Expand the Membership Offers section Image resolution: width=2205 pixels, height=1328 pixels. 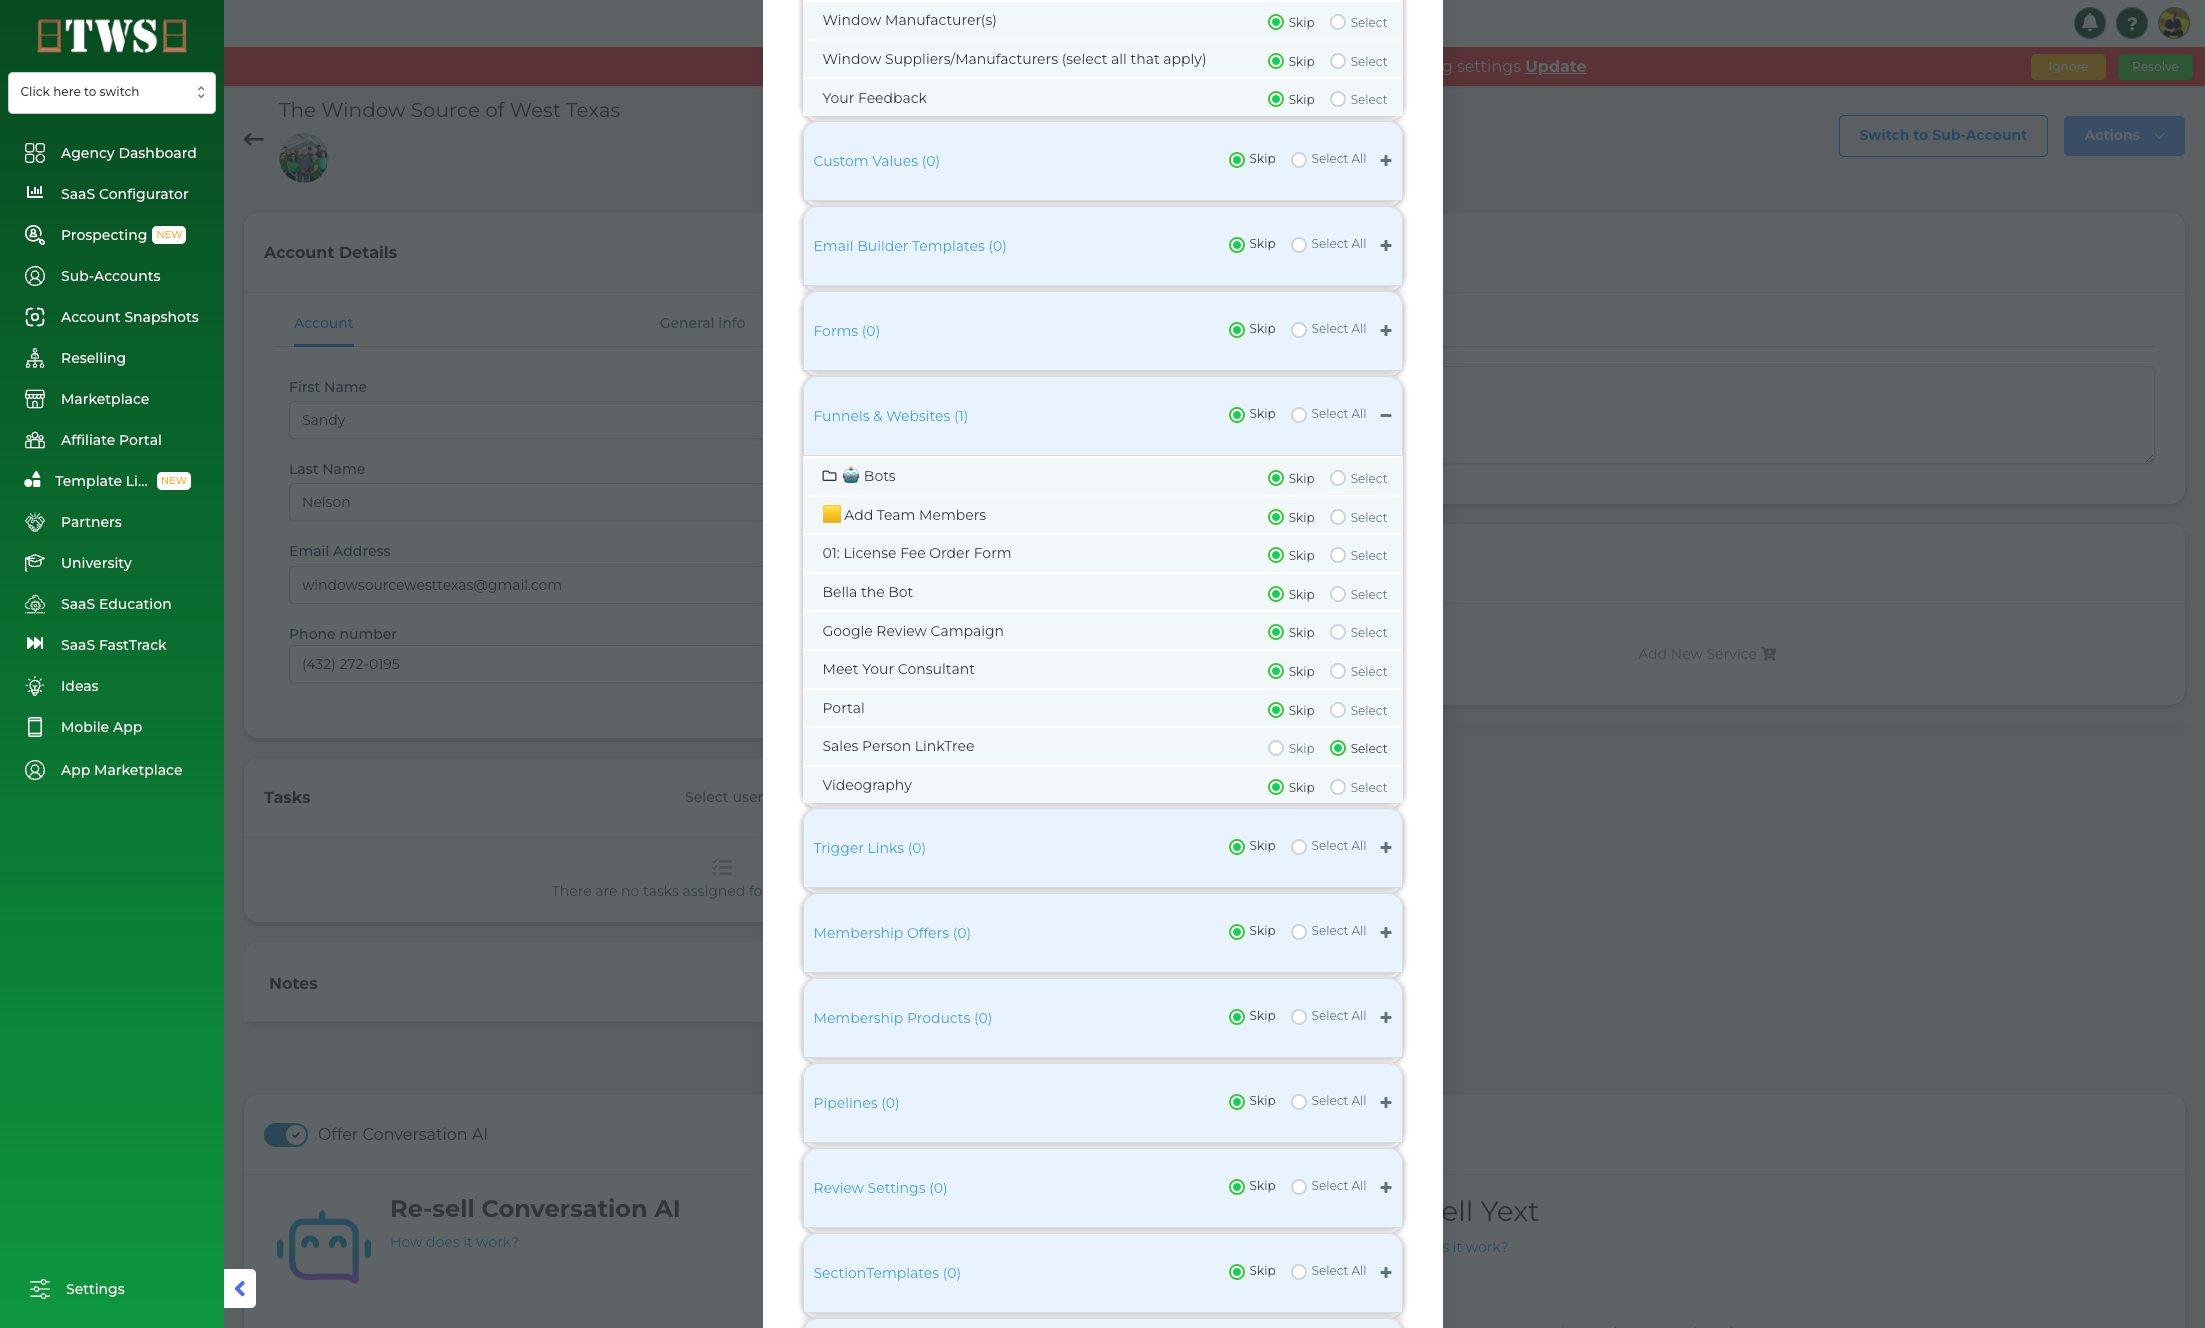[x=1386, y=932]
